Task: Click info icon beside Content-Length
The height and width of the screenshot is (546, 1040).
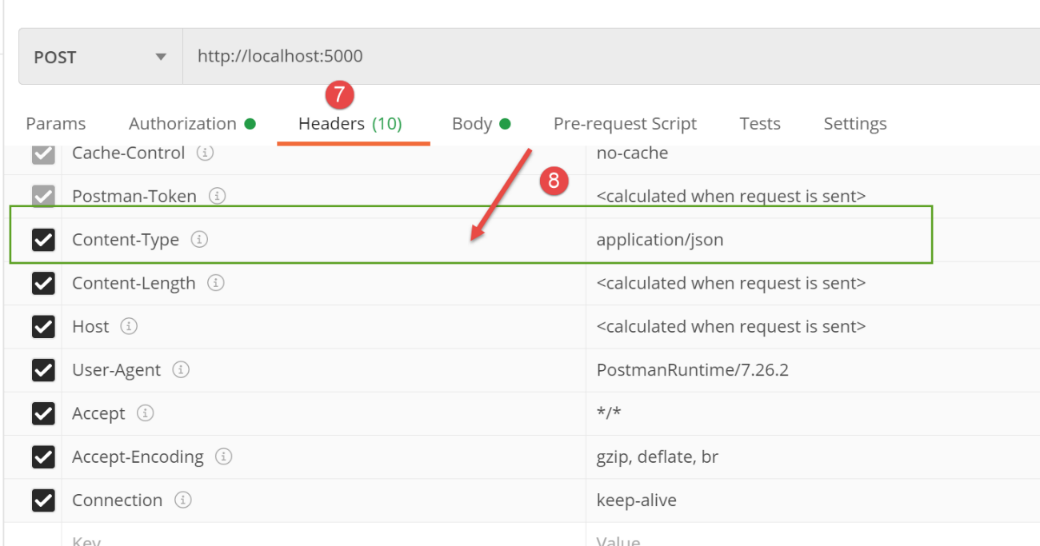Action: pyautogui.click(x=215, y=283)
